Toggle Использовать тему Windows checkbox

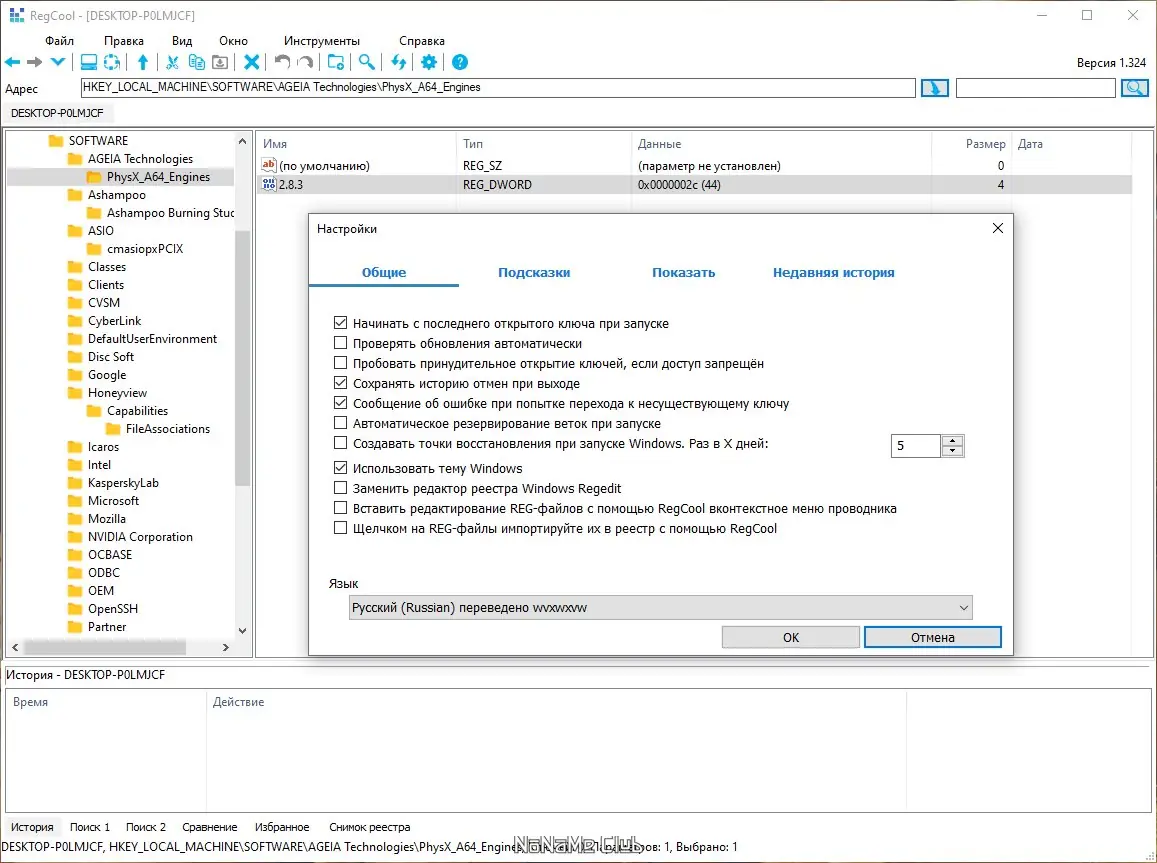click(x=340, y=467)
